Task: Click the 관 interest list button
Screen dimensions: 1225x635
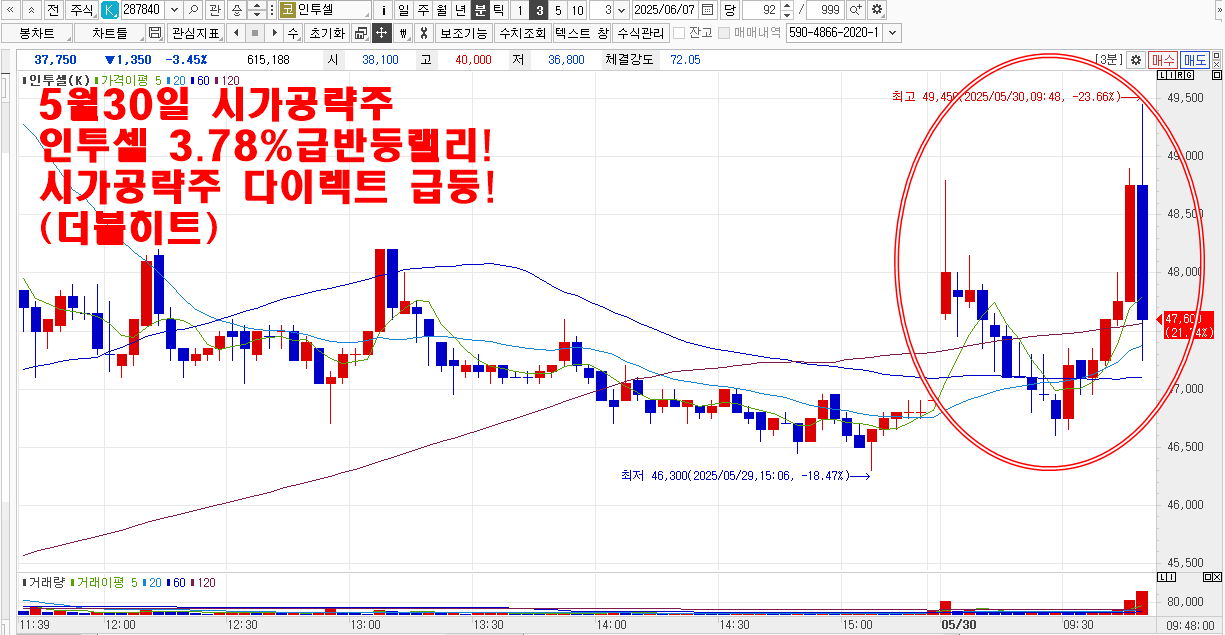Action: click(214, 10)
